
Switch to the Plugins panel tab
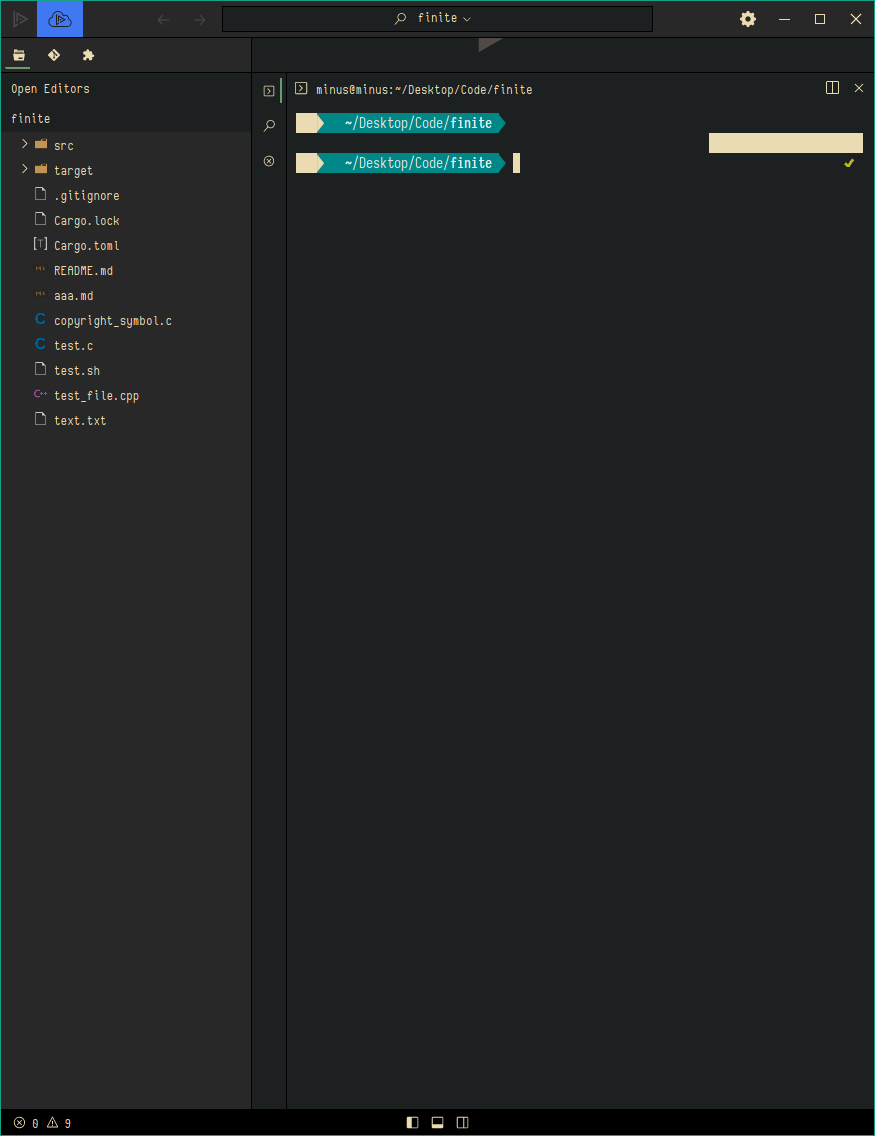pos(88,55)
